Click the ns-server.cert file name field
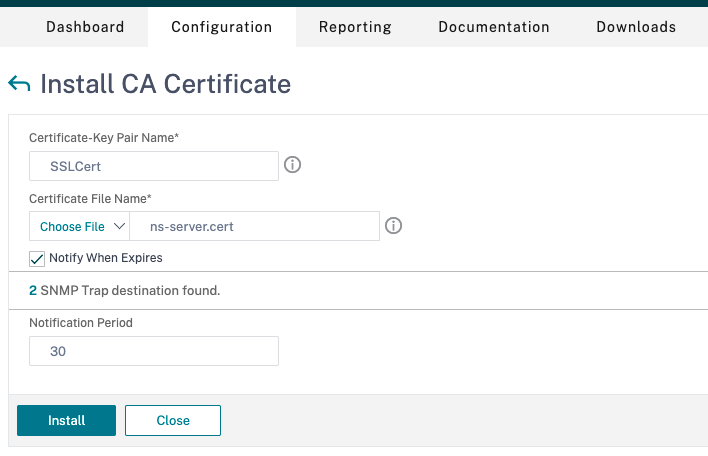708x456 pixels. pyautogui.click(x=254, y=227)
